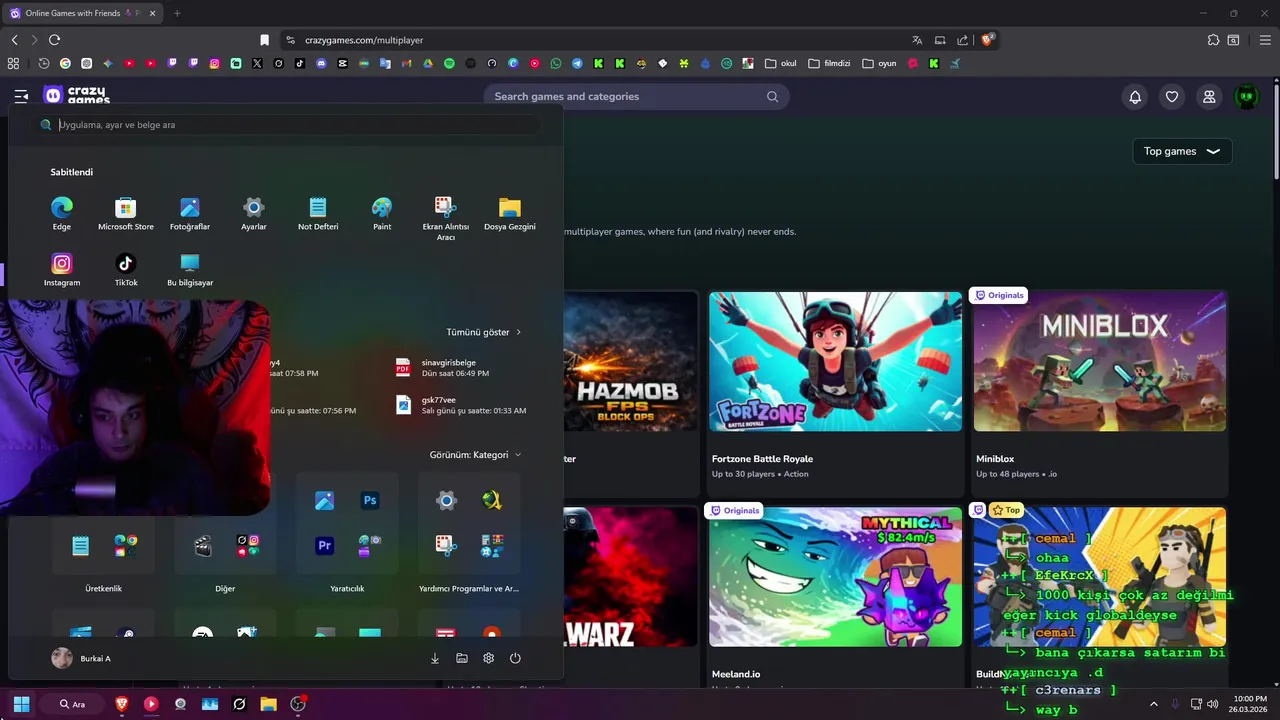This screenshot has width=1280, height=720.
Task: Open browser extensions puzzle icon
Action: click(1213, 40)
